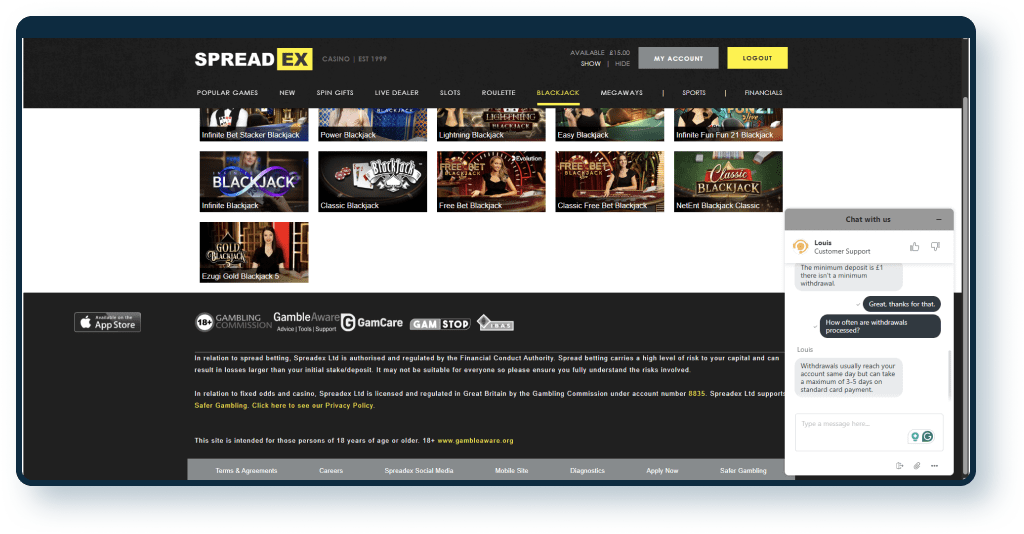
Task: Click the chat conversation scrollbar
Action: [950, 373]
